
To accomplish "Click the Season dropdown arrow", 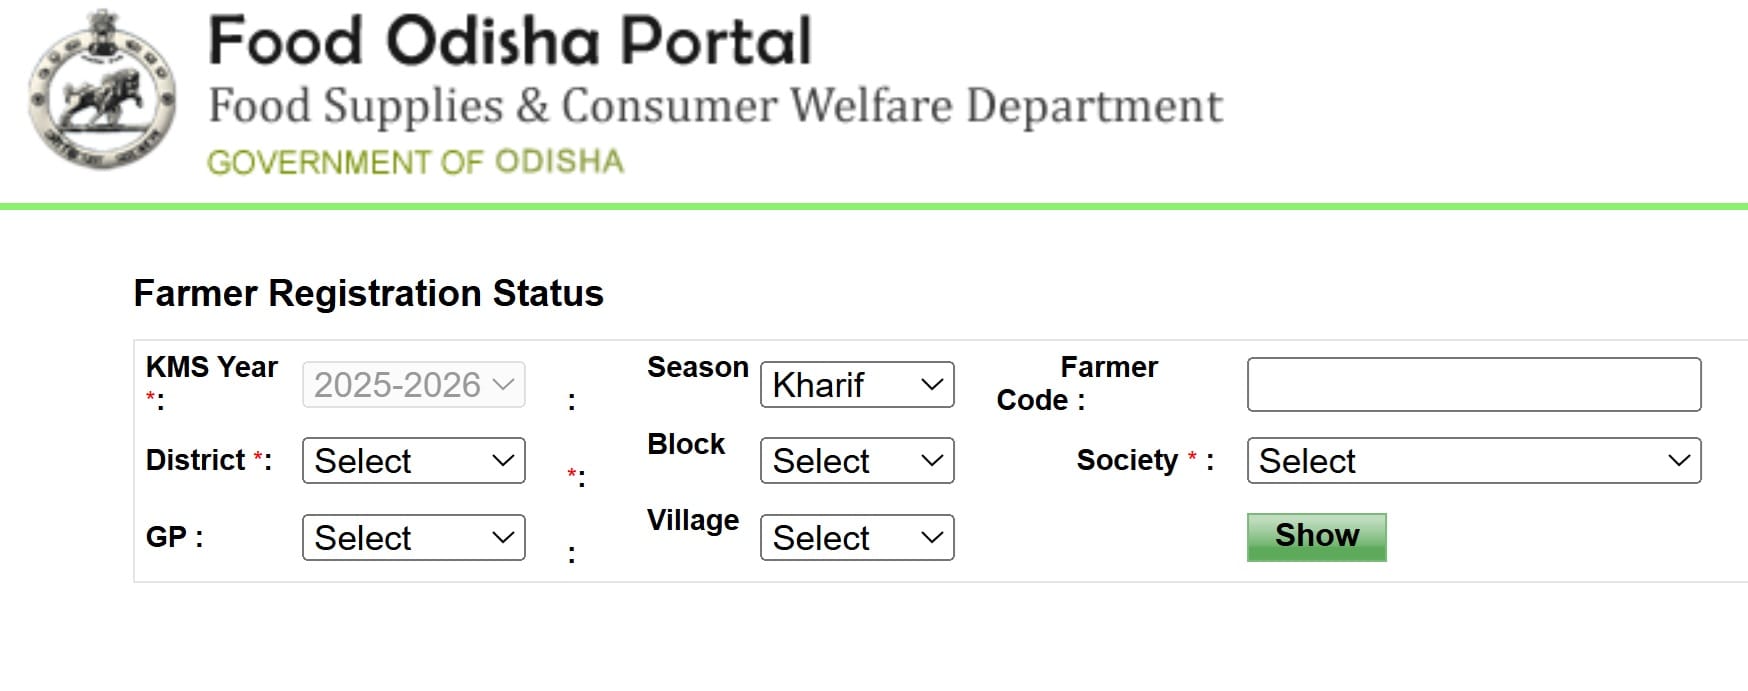I will click(x=932, y=384).
